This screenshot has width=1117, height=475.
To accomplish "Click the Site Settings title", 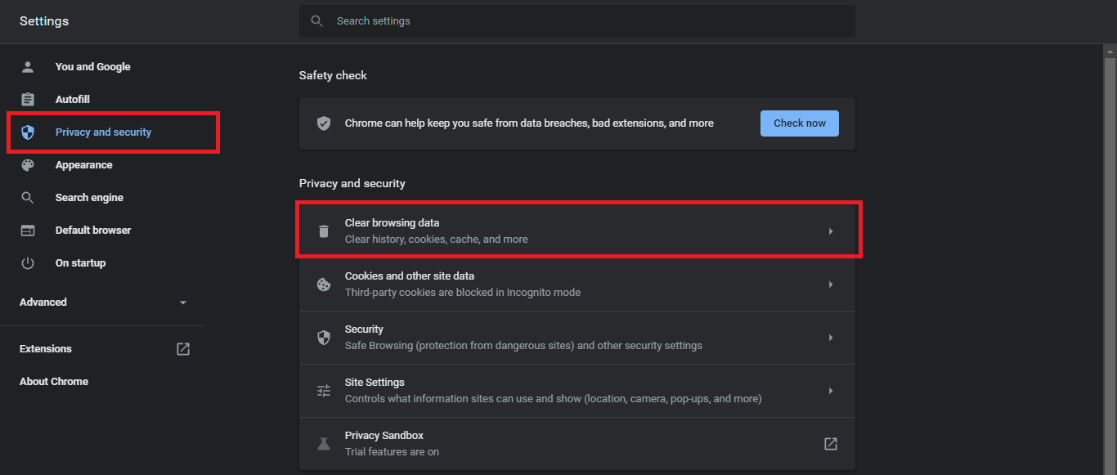I will click(375, 382).
